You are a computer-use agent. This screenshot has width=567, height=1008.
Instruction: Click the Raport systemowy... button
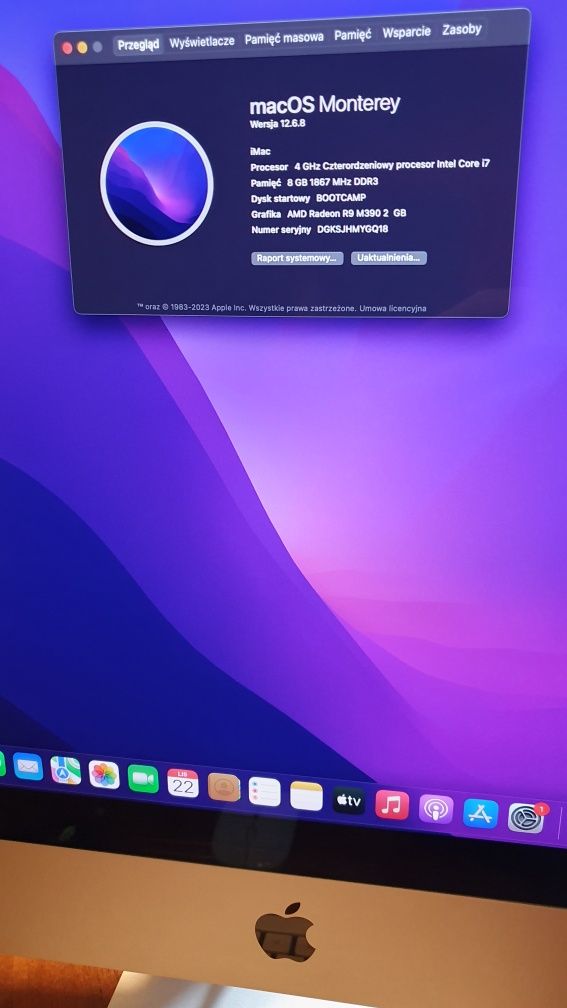tap(297, 258)
